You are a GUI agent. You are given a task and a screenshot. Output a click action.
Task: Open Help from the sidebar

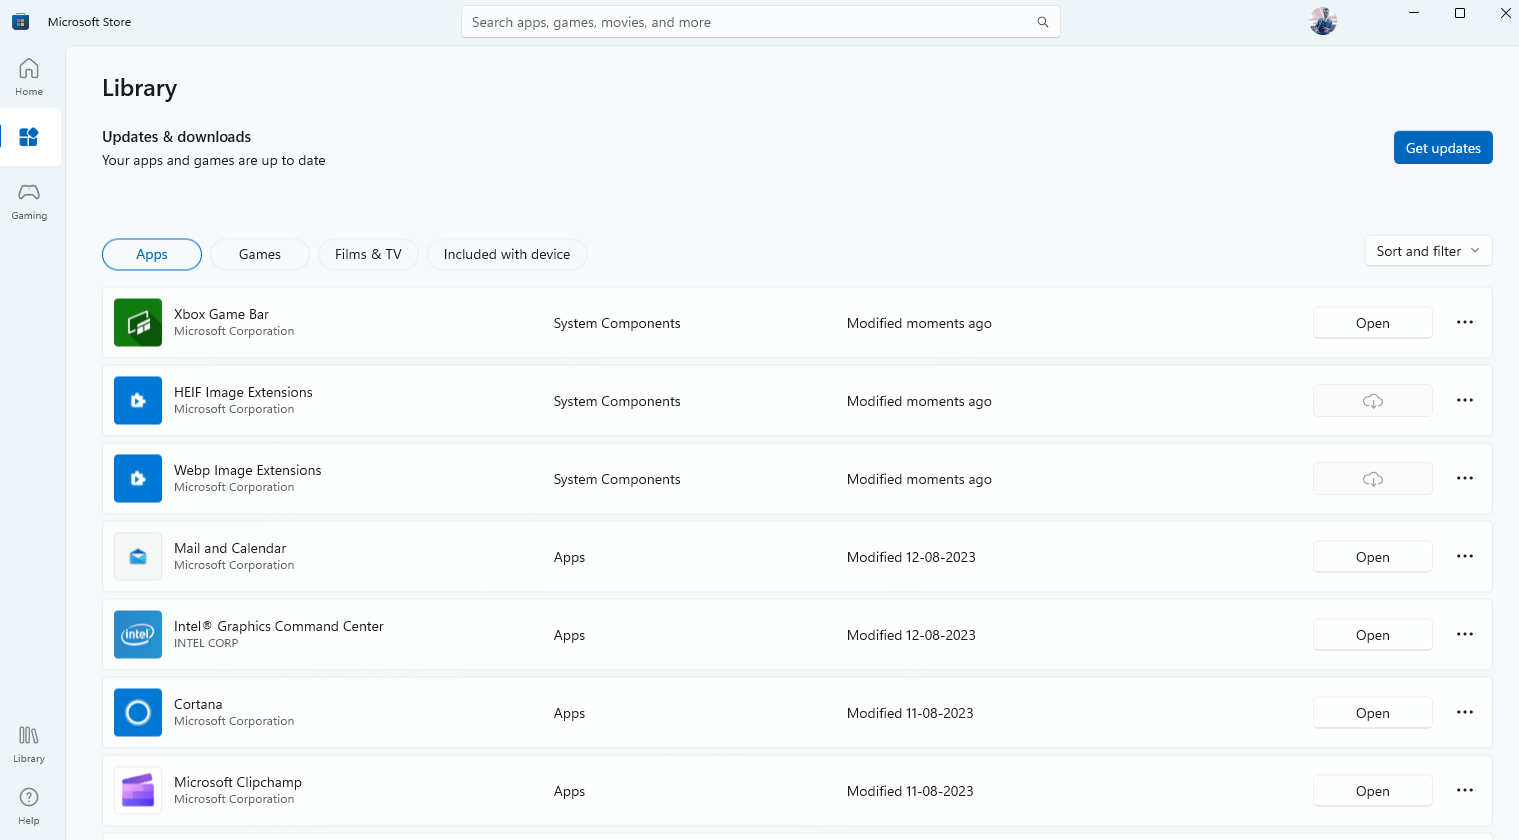[x=29, y=805]
